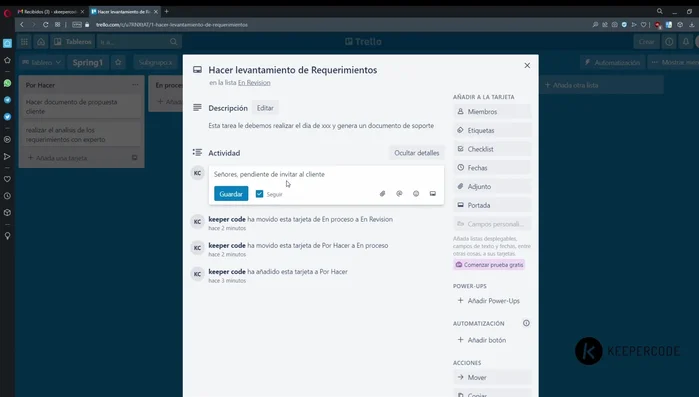
Task: Click Editar next to Descripción
Action: coord(265,108)
